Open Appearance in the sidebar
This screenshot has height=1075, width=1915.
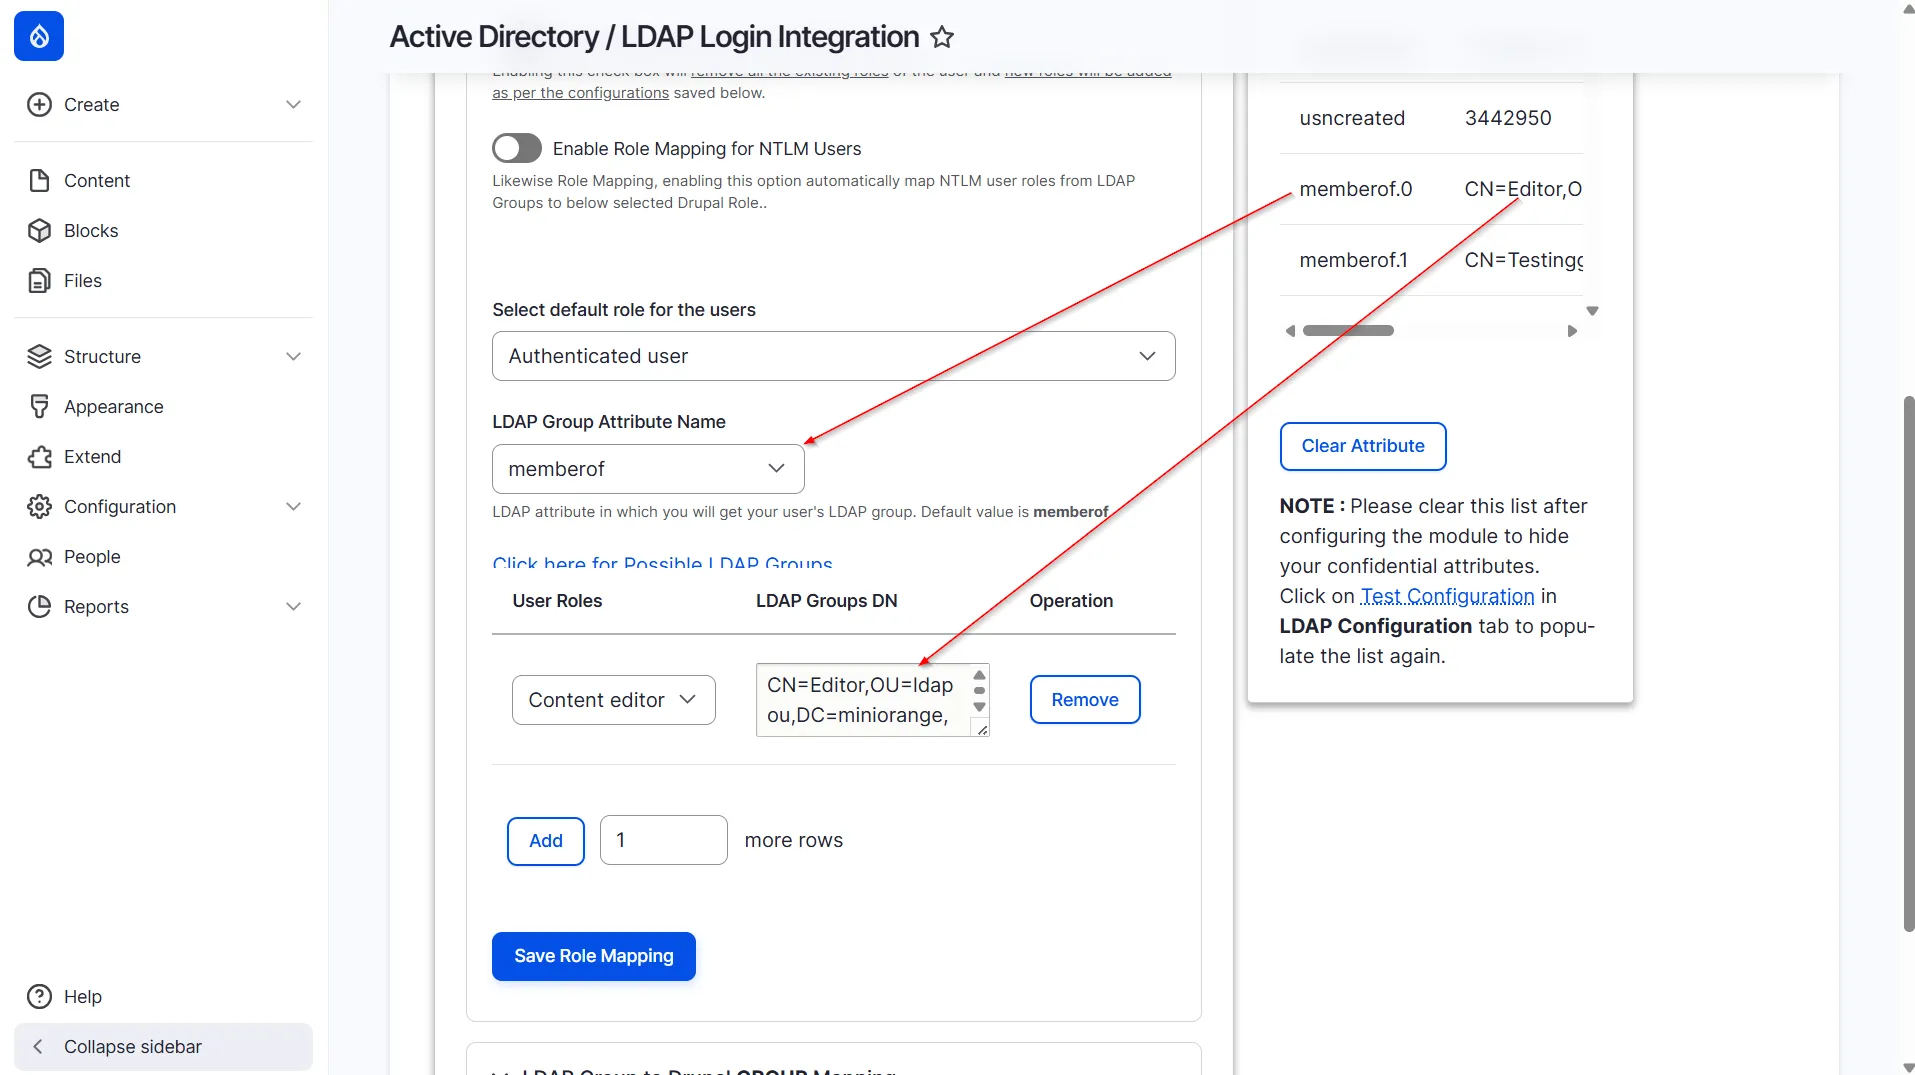pyautogui.click(x=113, y=407)
